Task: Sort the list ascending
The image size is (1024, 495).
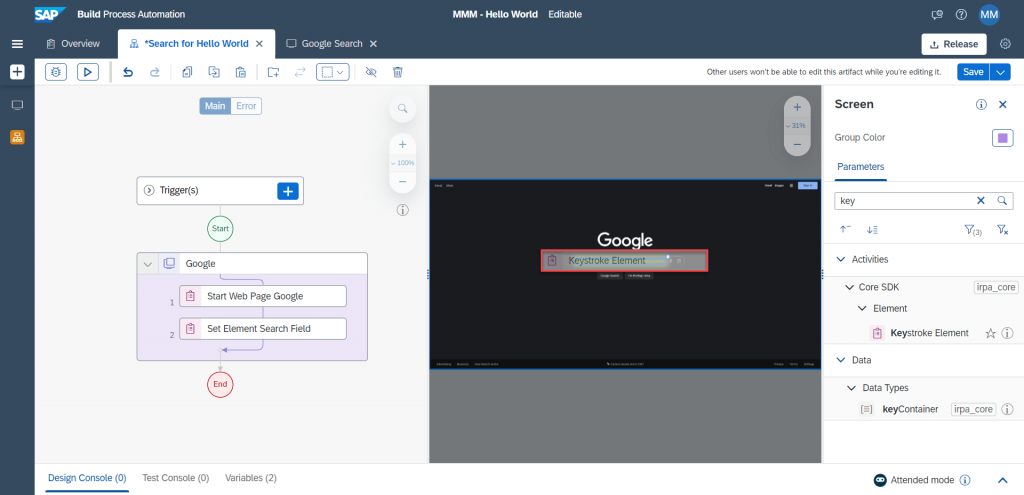Action: (x=844, y=229)
